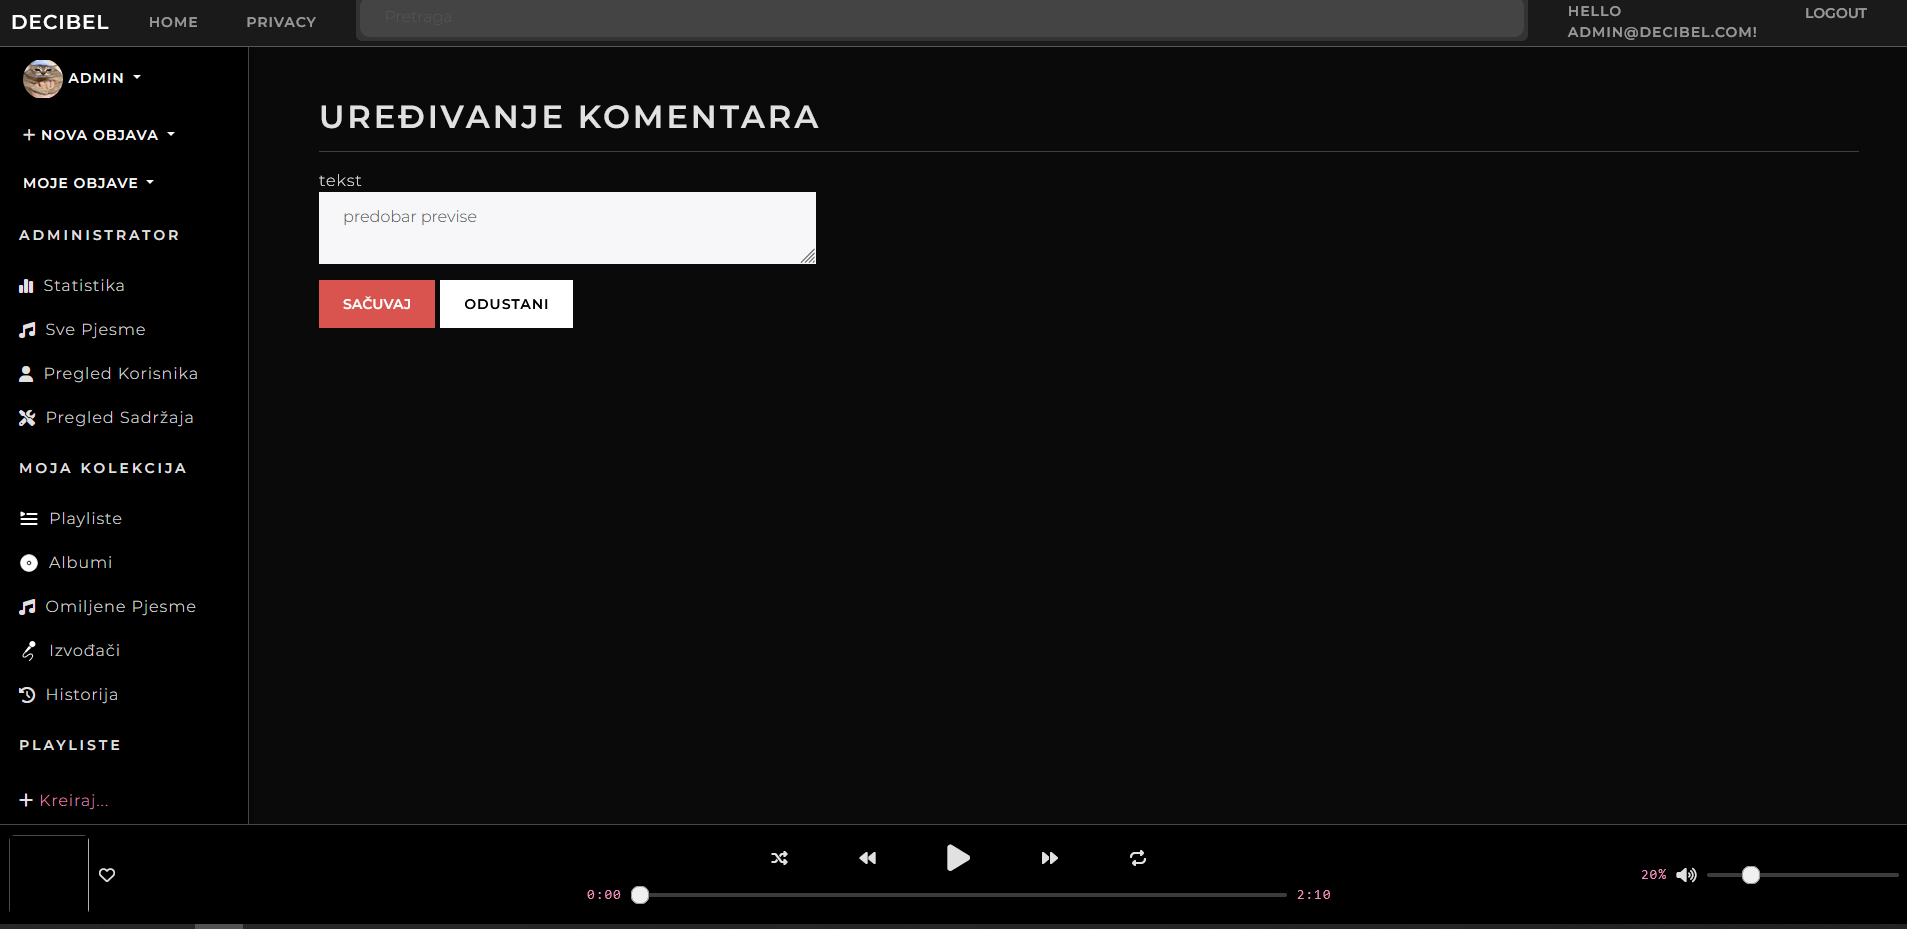Click the admin profile avatar picture
Viewport: 1907px width, 929px height.
[43, 79]
